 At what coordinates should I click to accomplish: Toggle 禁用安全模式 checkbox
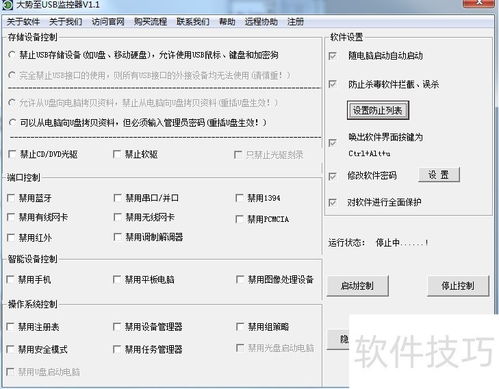10,350
